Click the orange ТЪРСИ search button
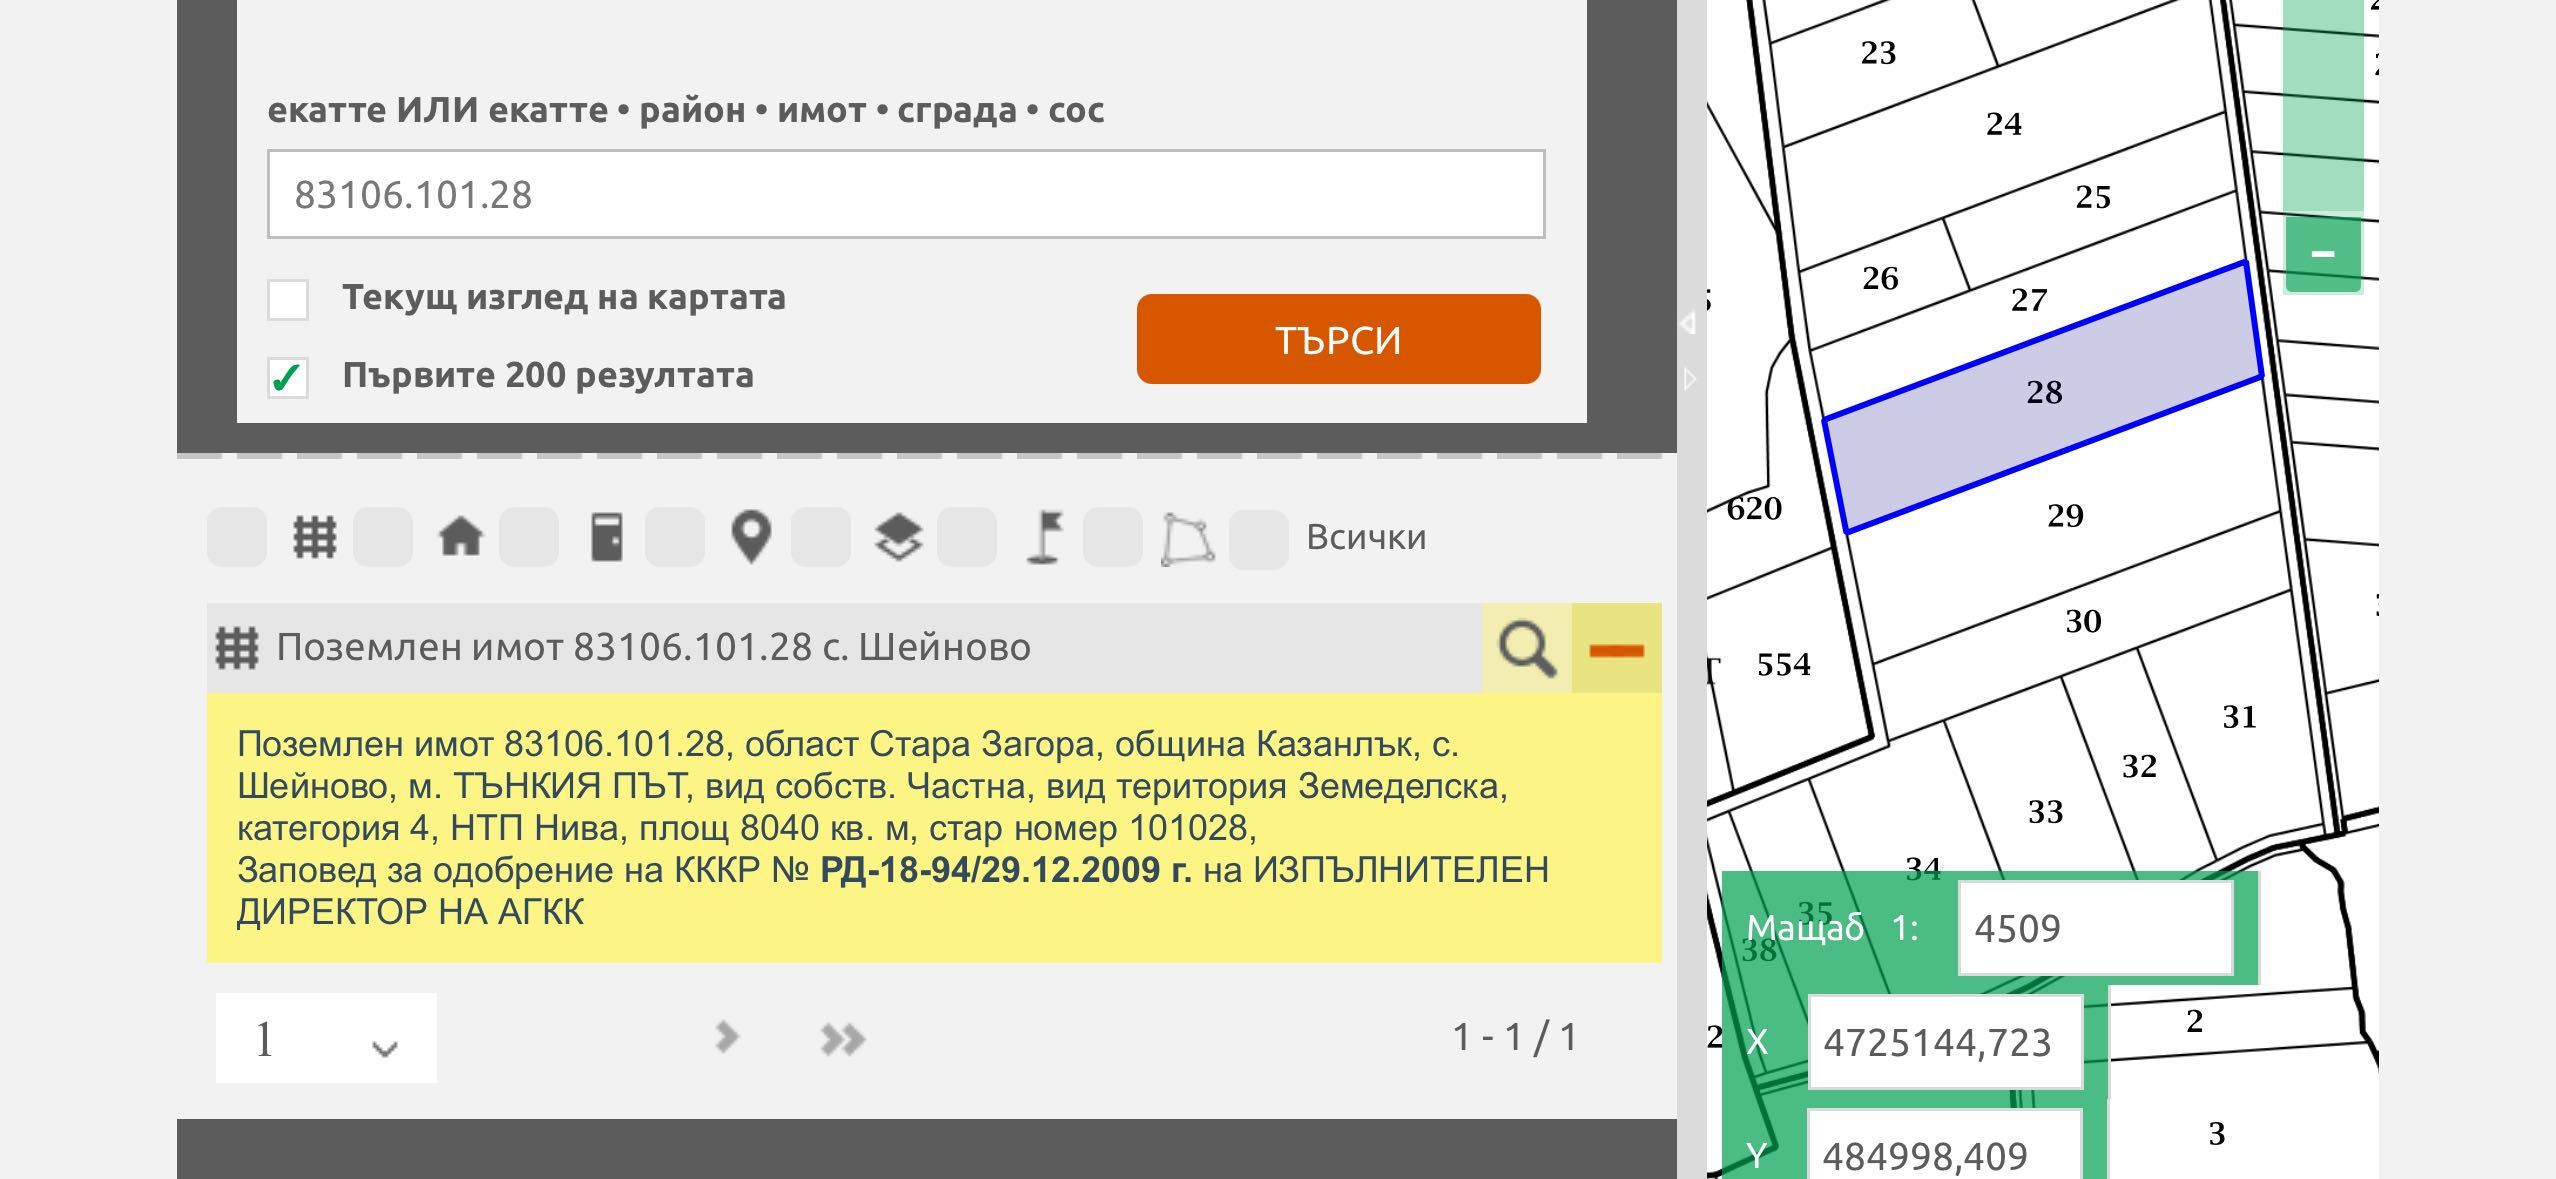 pyautogui.click(x=1338, y=339)
